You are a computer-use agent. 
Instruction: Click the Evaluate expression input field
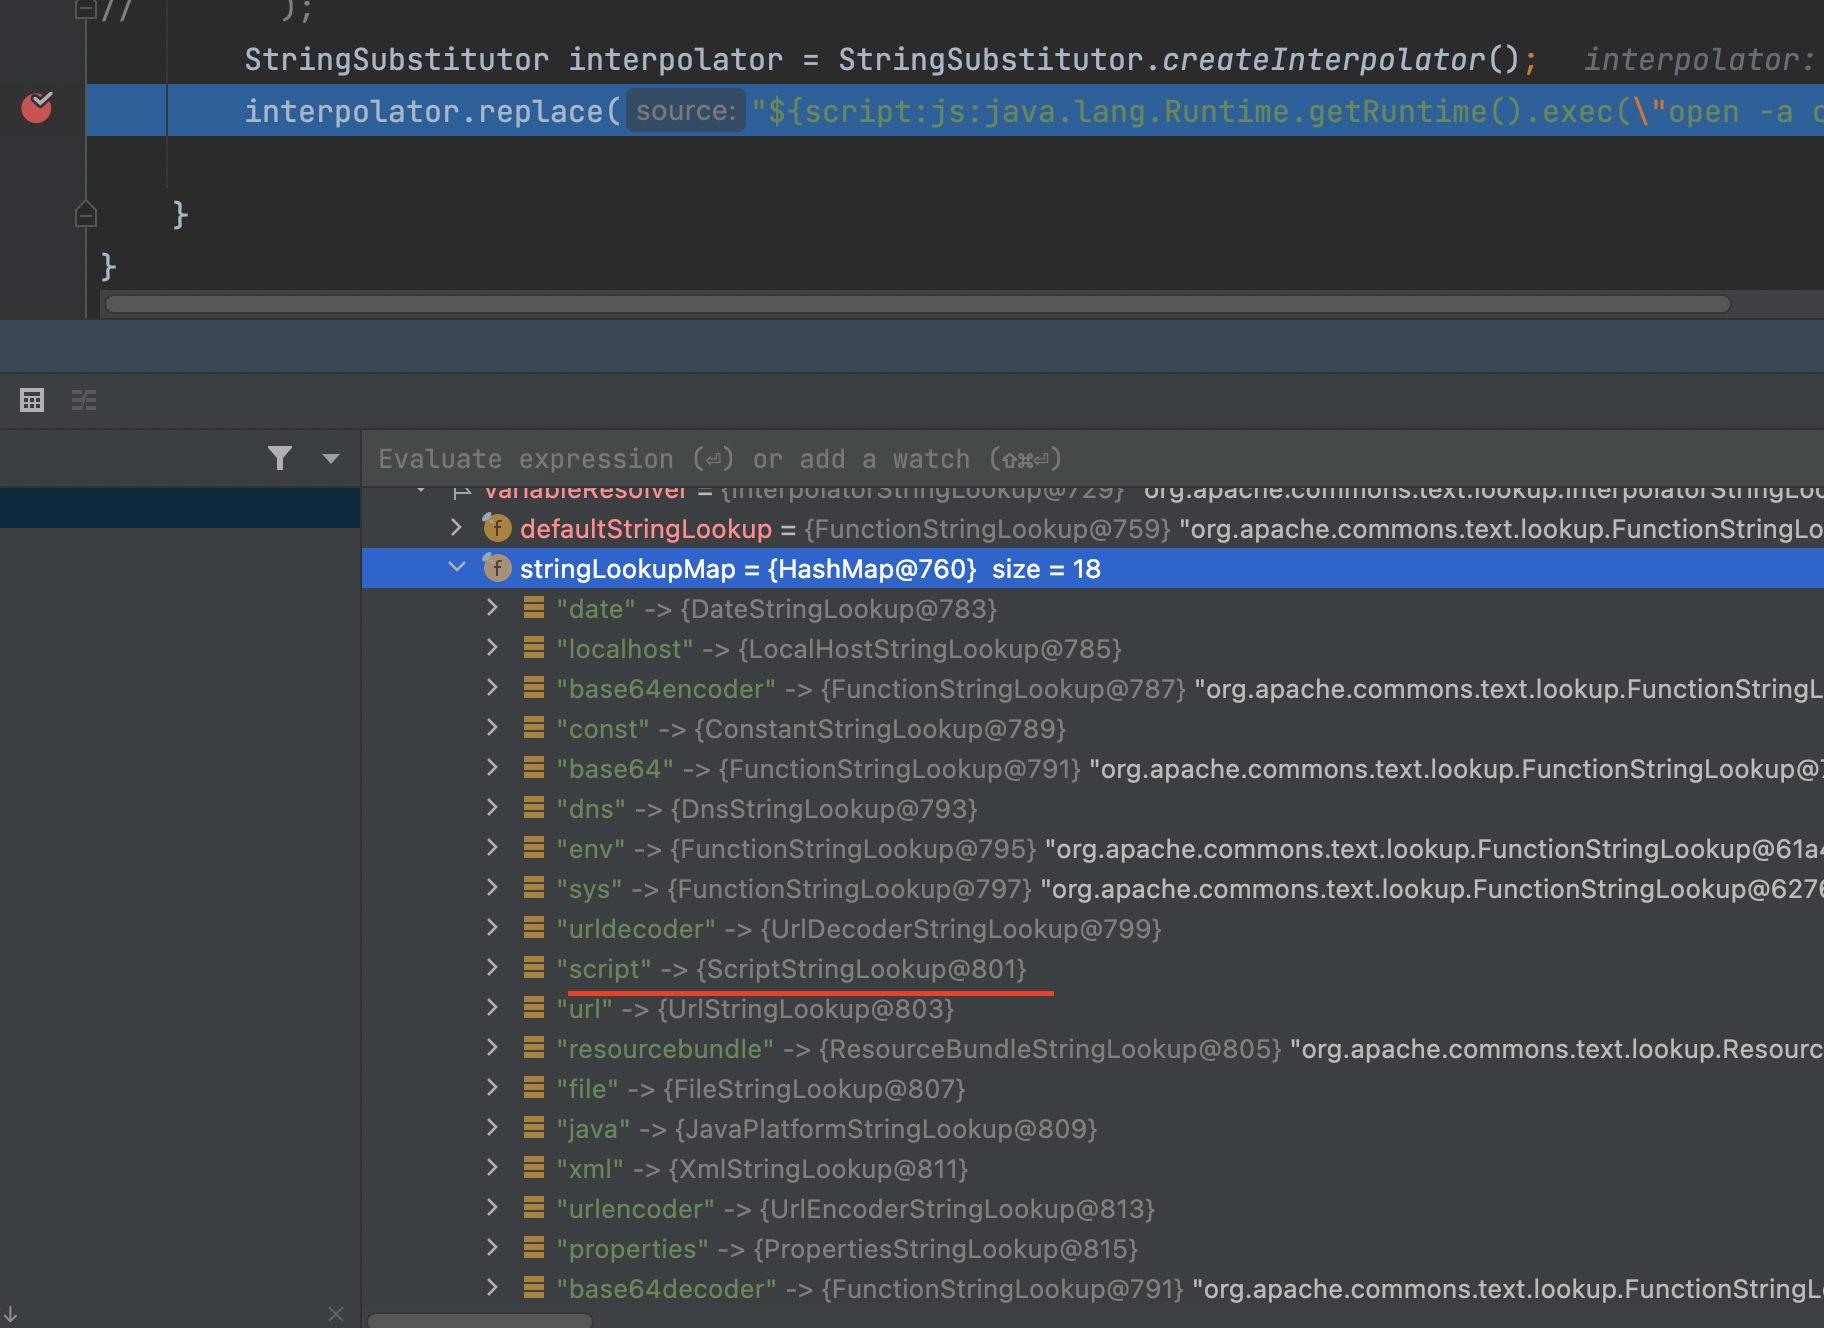[1092, 459]
